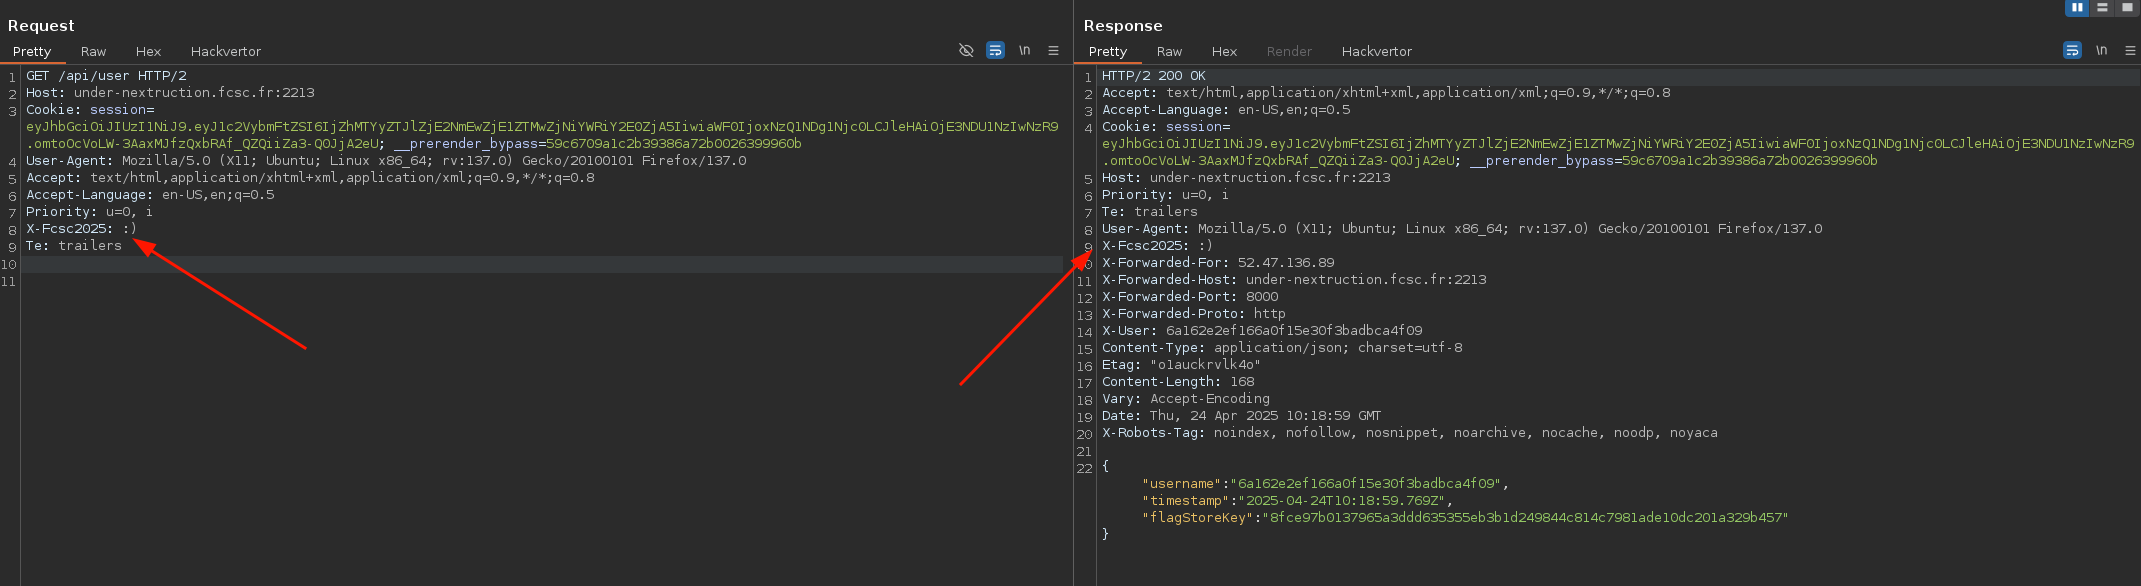
Task: Toggle hidden items eye icon in Request panel
Action: (966, 50)
